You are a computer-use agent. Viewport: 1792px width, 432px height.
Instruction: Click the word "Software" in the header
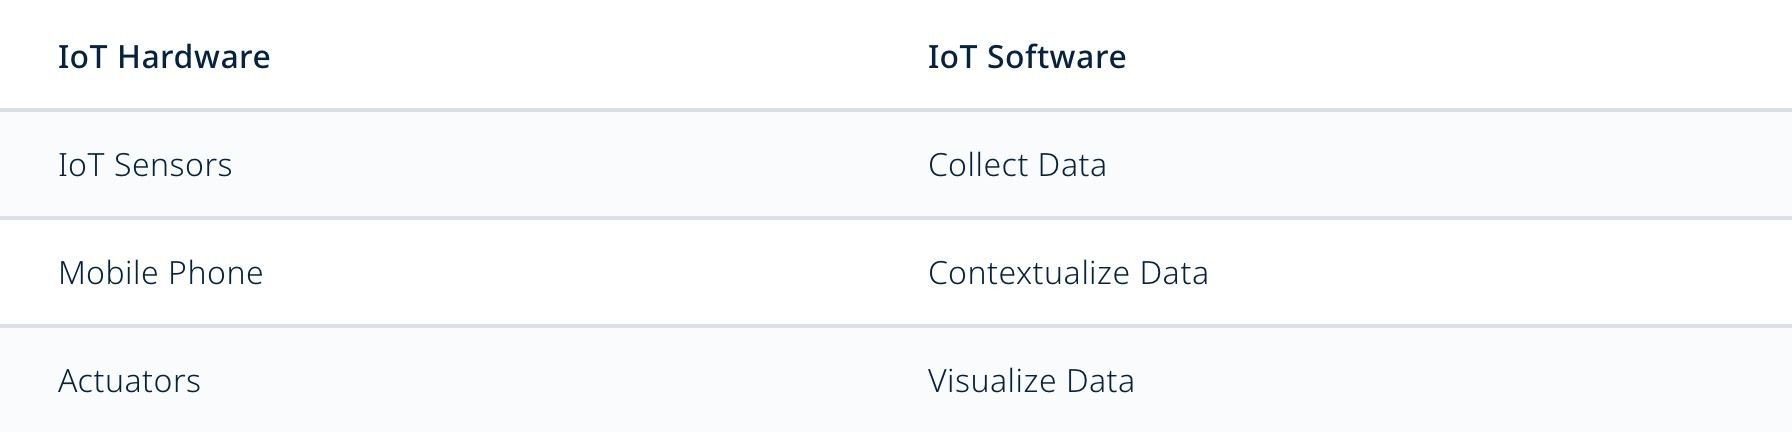1056,56
